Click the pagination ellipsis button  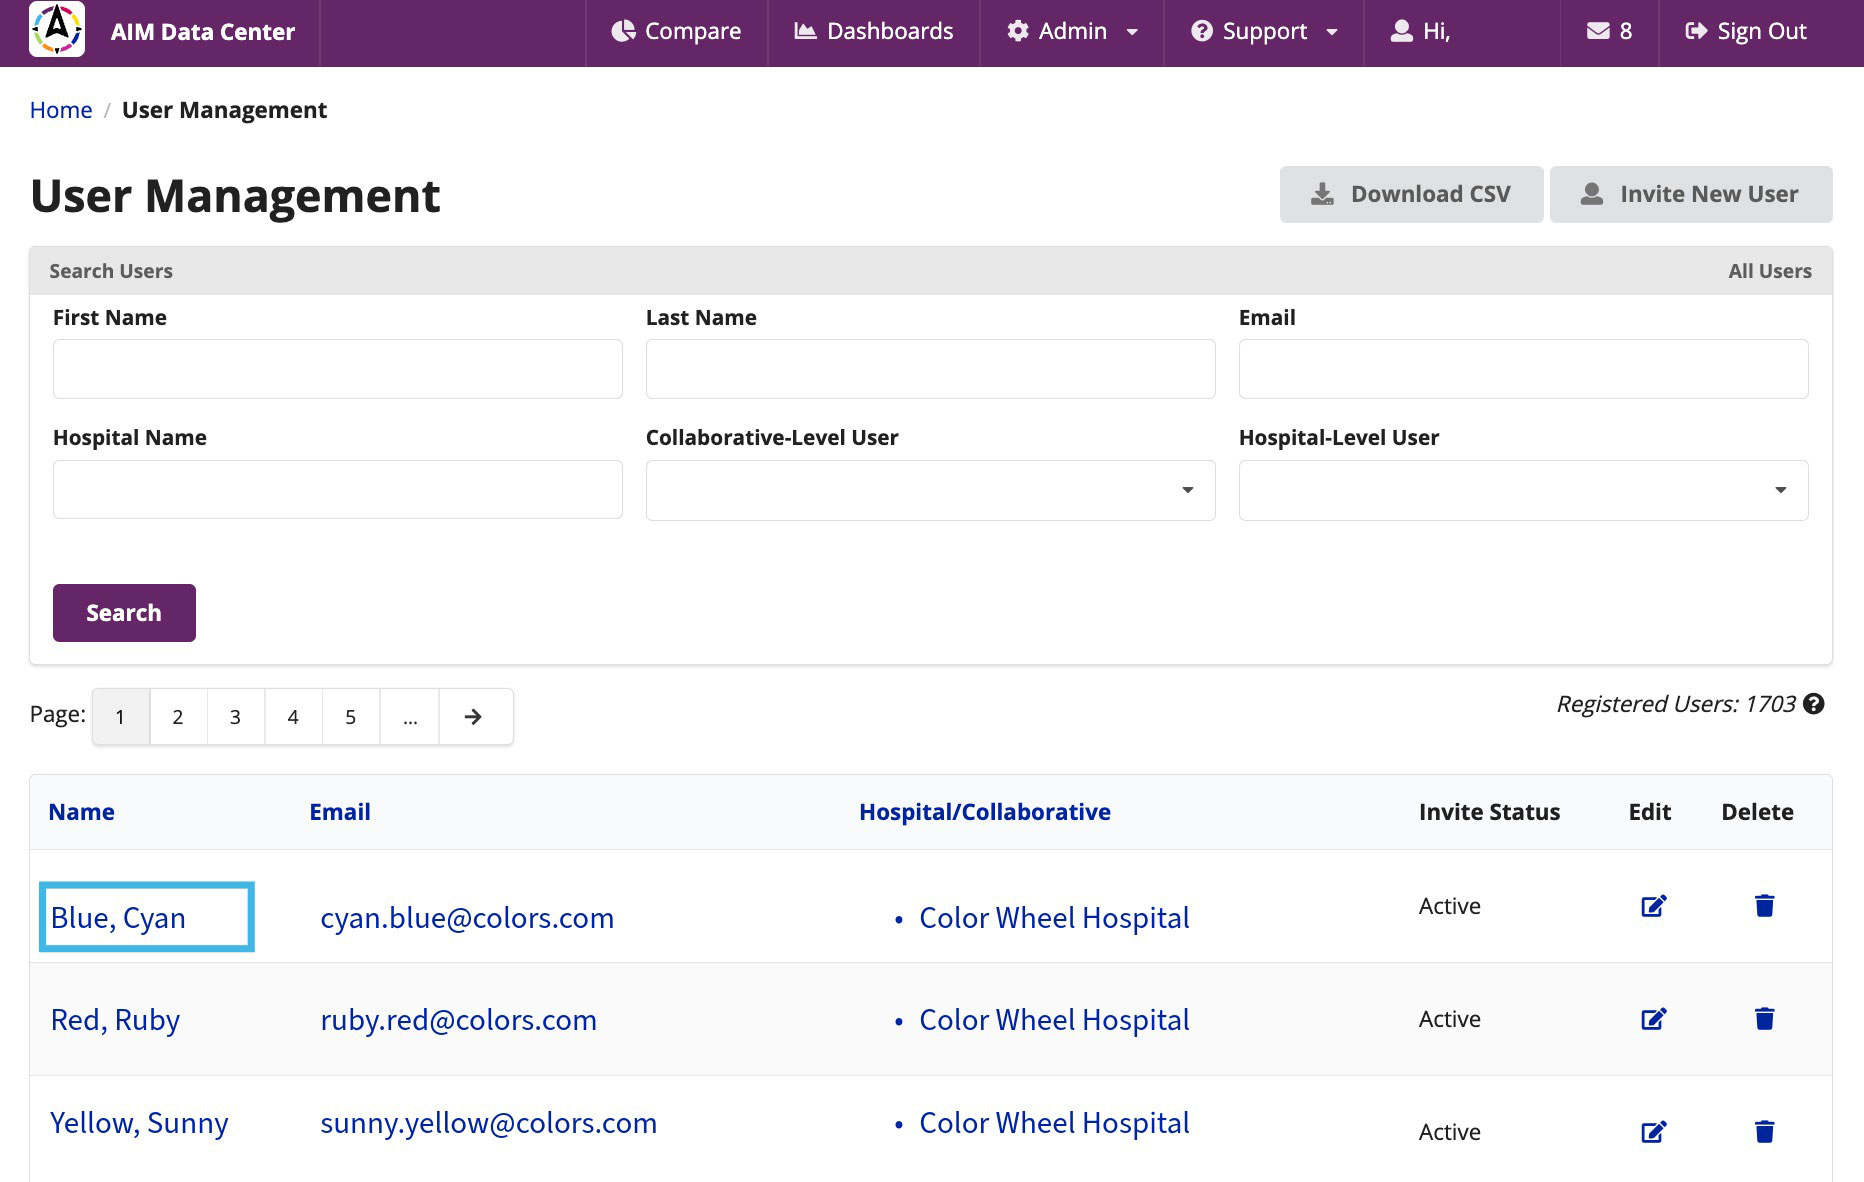click(x=410, y=717)
